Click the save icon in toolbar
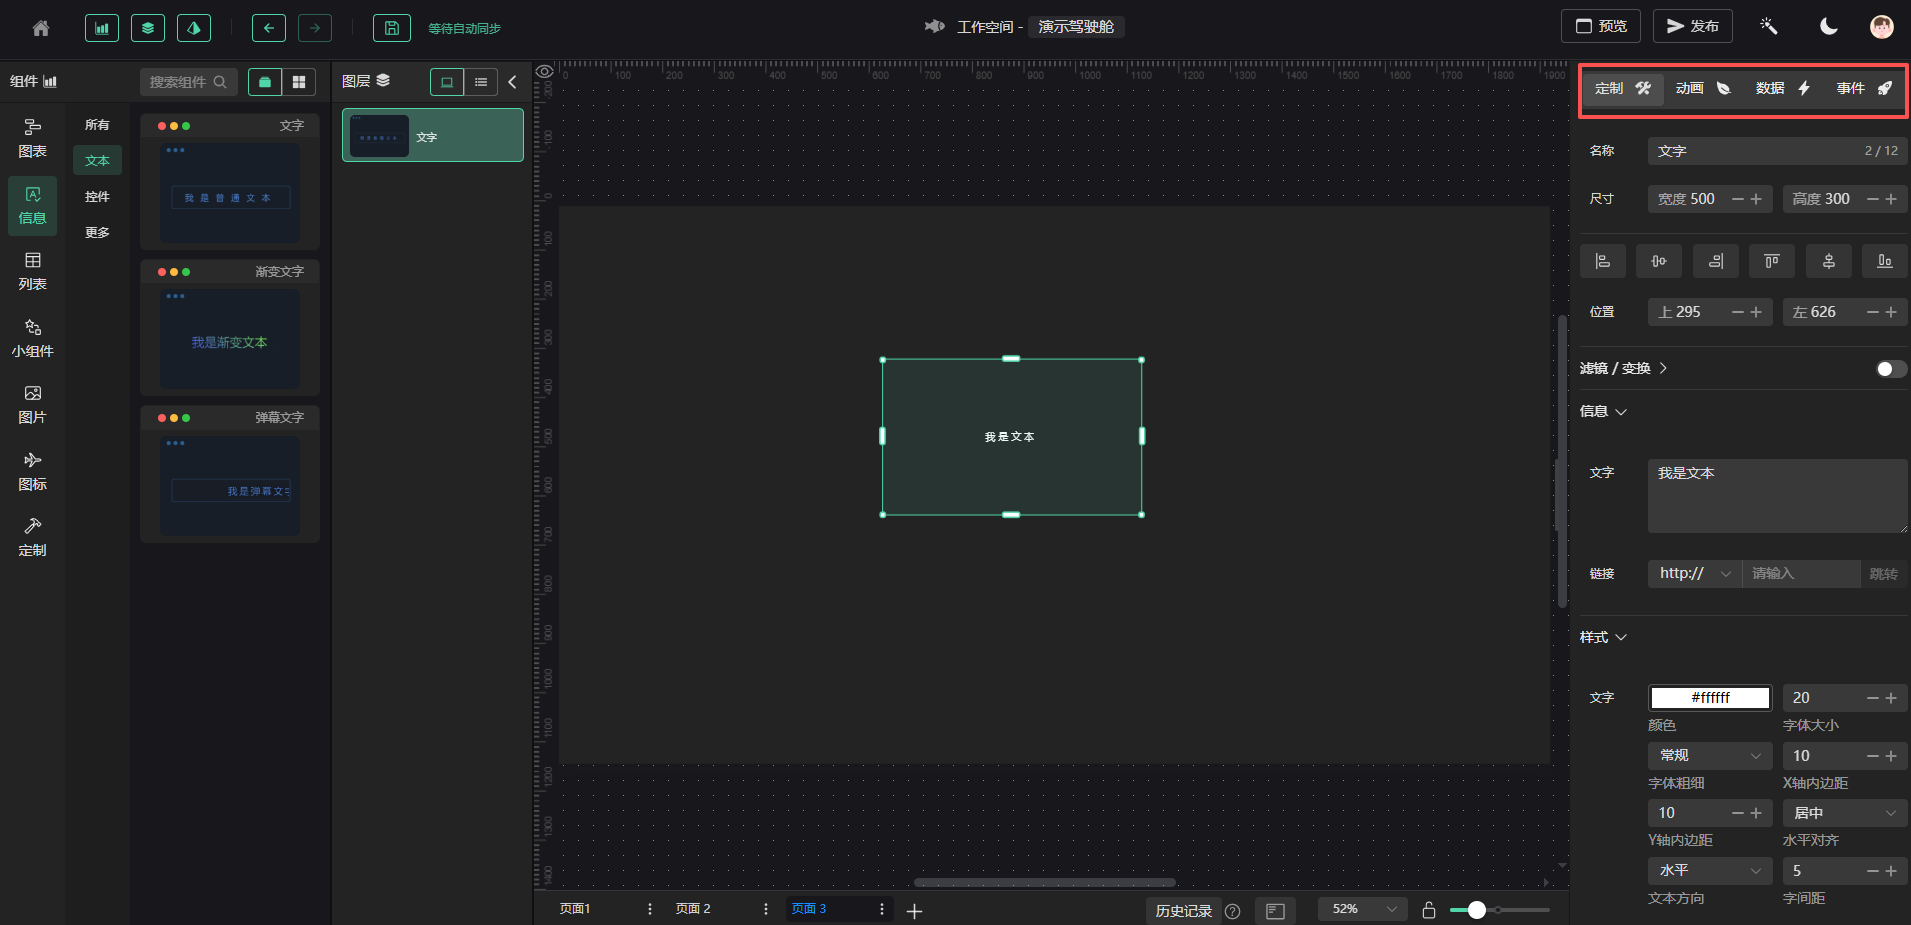Image resolution: width=1911 pixels, height=925 pixels. 391,28
